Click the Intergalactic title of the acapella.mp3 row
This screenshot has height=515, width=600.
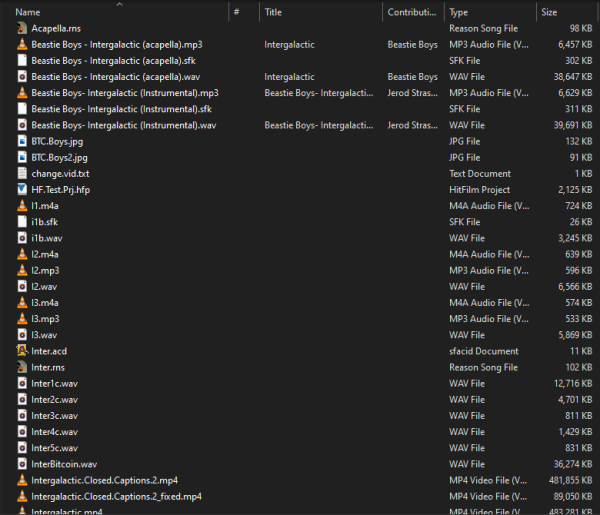289,45
